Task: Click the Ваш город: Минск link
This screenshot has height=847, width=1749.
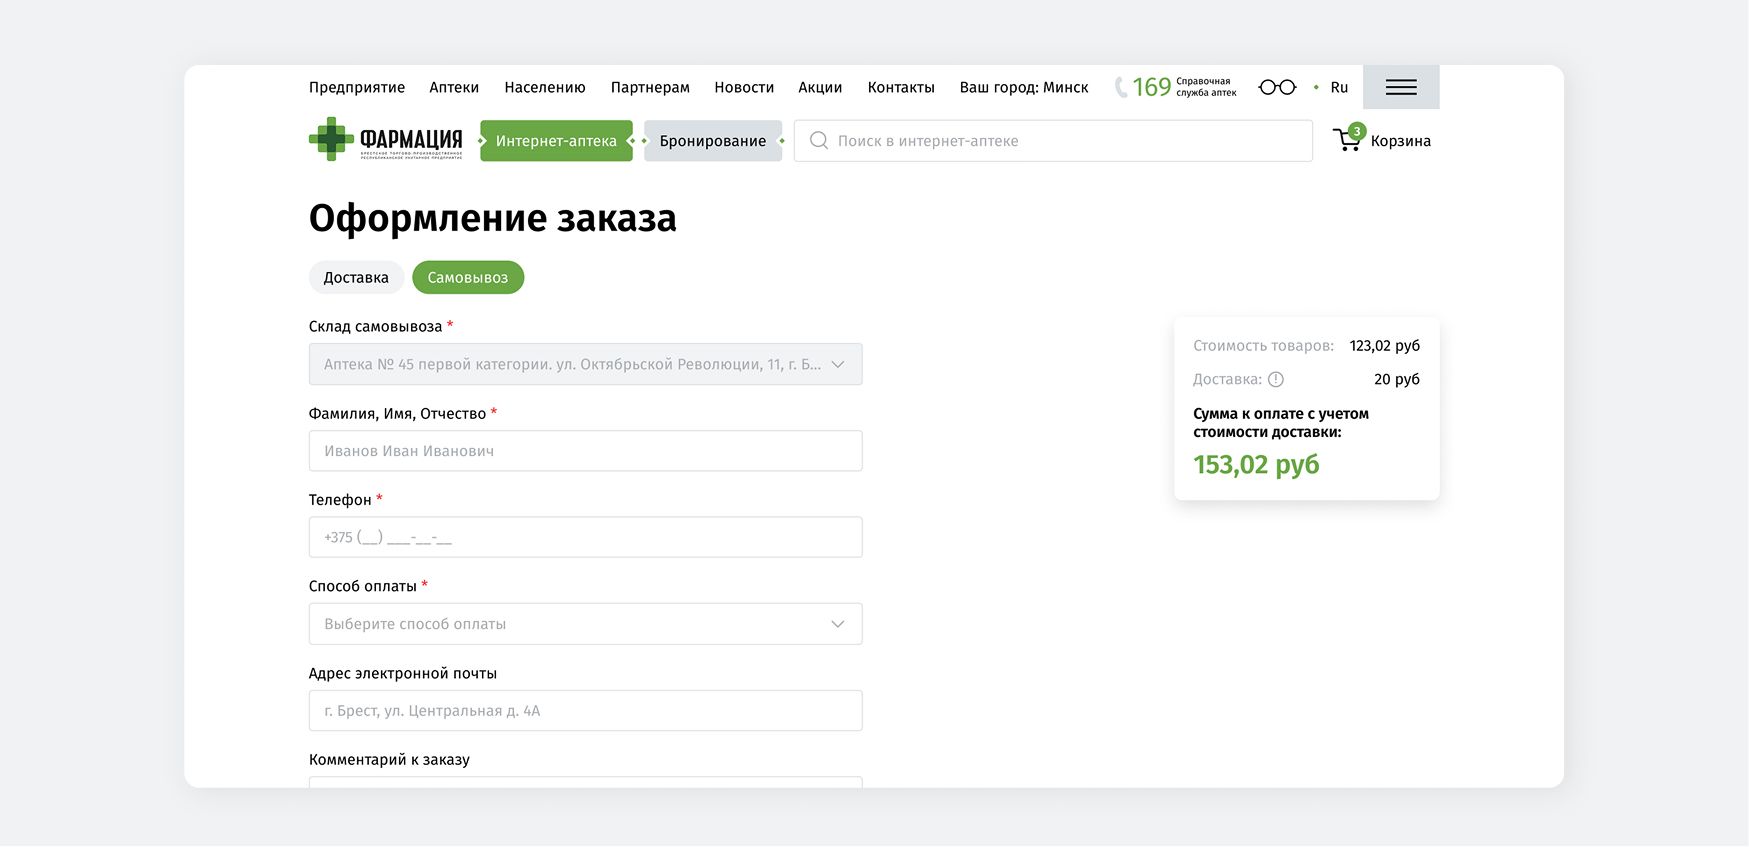Action: (1024, 87)
